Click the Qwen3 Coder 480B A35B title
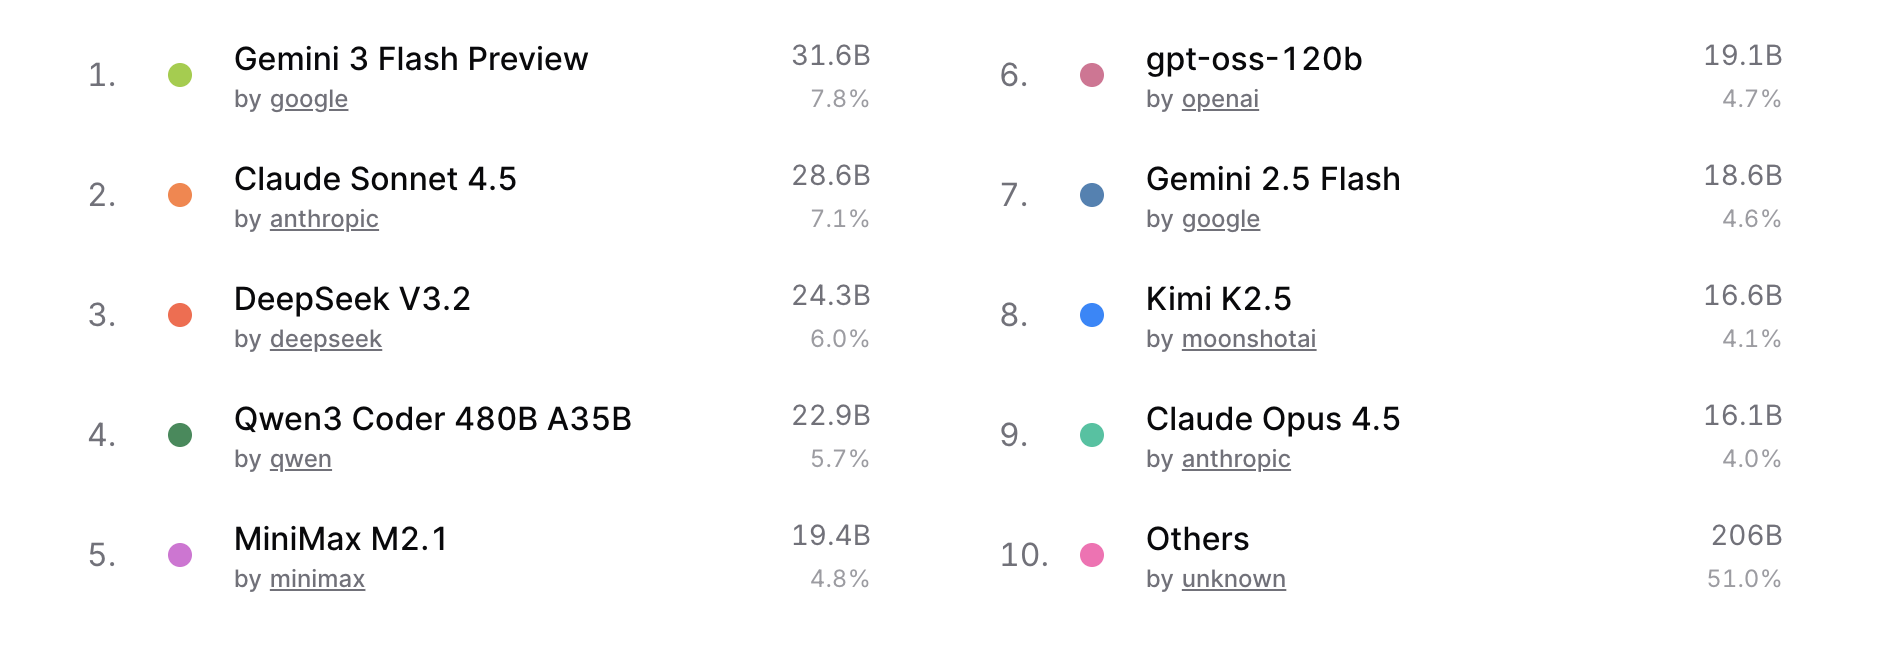The image size is (1902, 658). click(x=433, y=419)
